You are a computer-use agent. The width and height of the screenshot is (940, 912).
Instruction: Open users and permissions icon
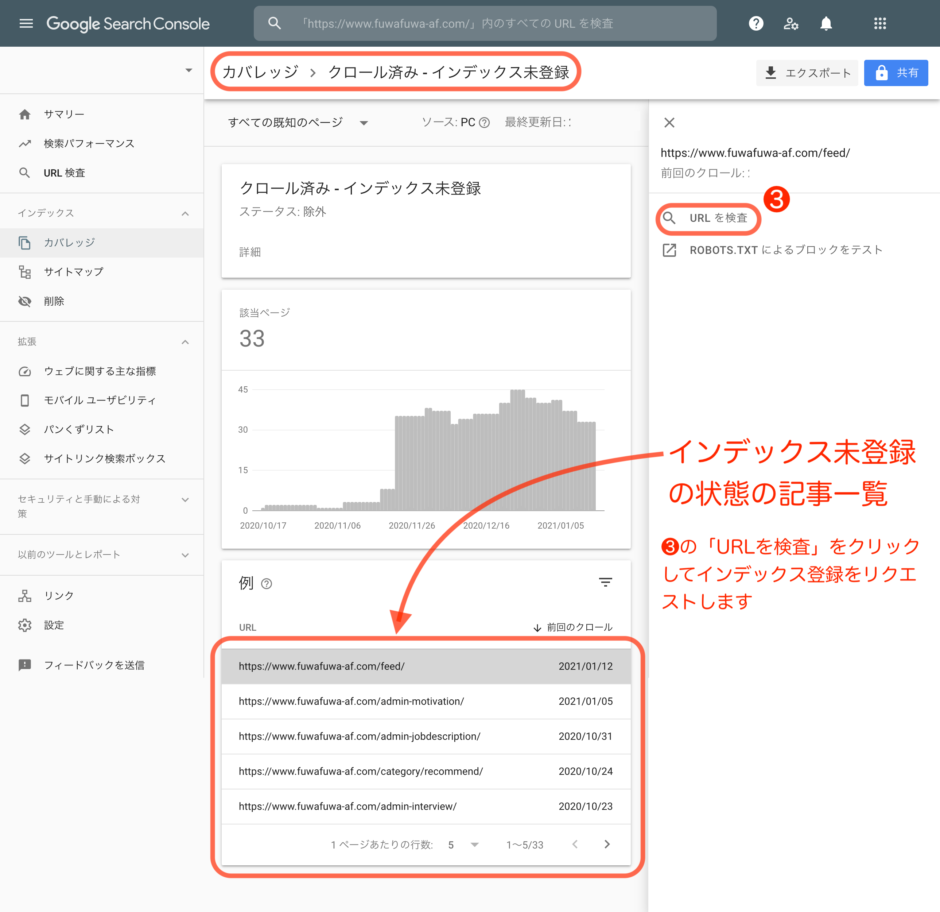pos(791,23)
